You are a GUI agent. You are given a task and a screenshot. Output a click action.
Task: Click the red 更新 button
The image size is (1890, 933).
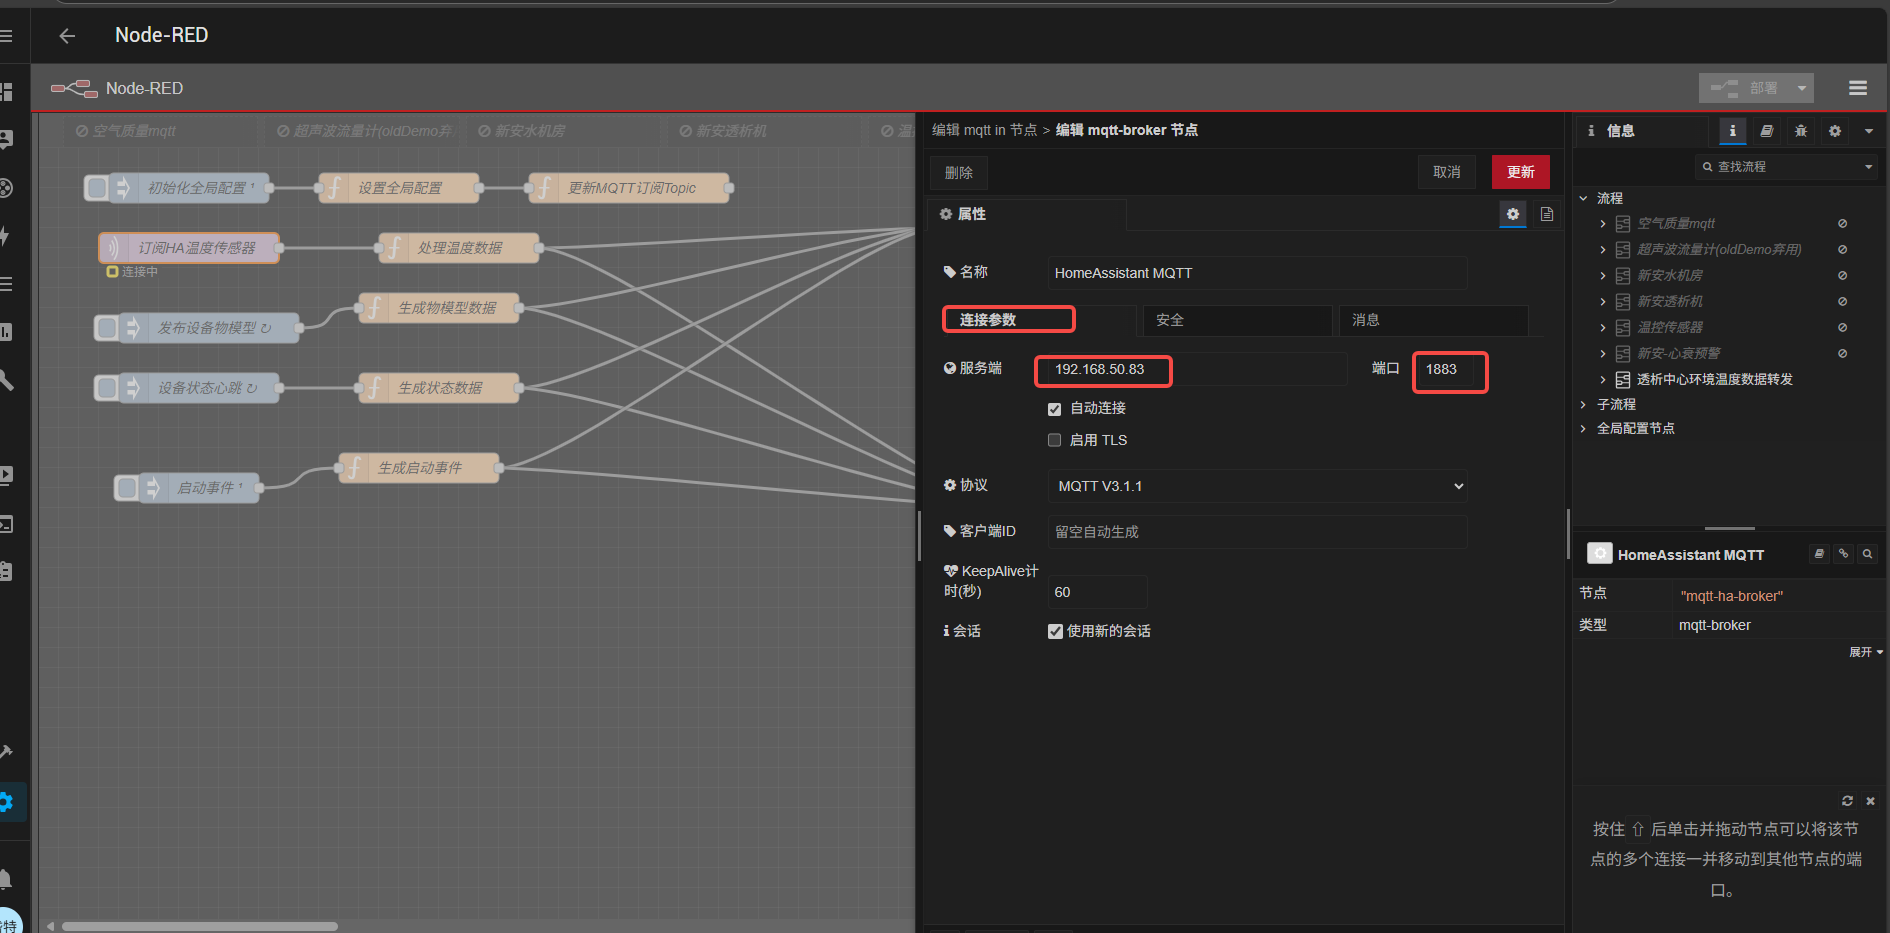point(1520,172)
